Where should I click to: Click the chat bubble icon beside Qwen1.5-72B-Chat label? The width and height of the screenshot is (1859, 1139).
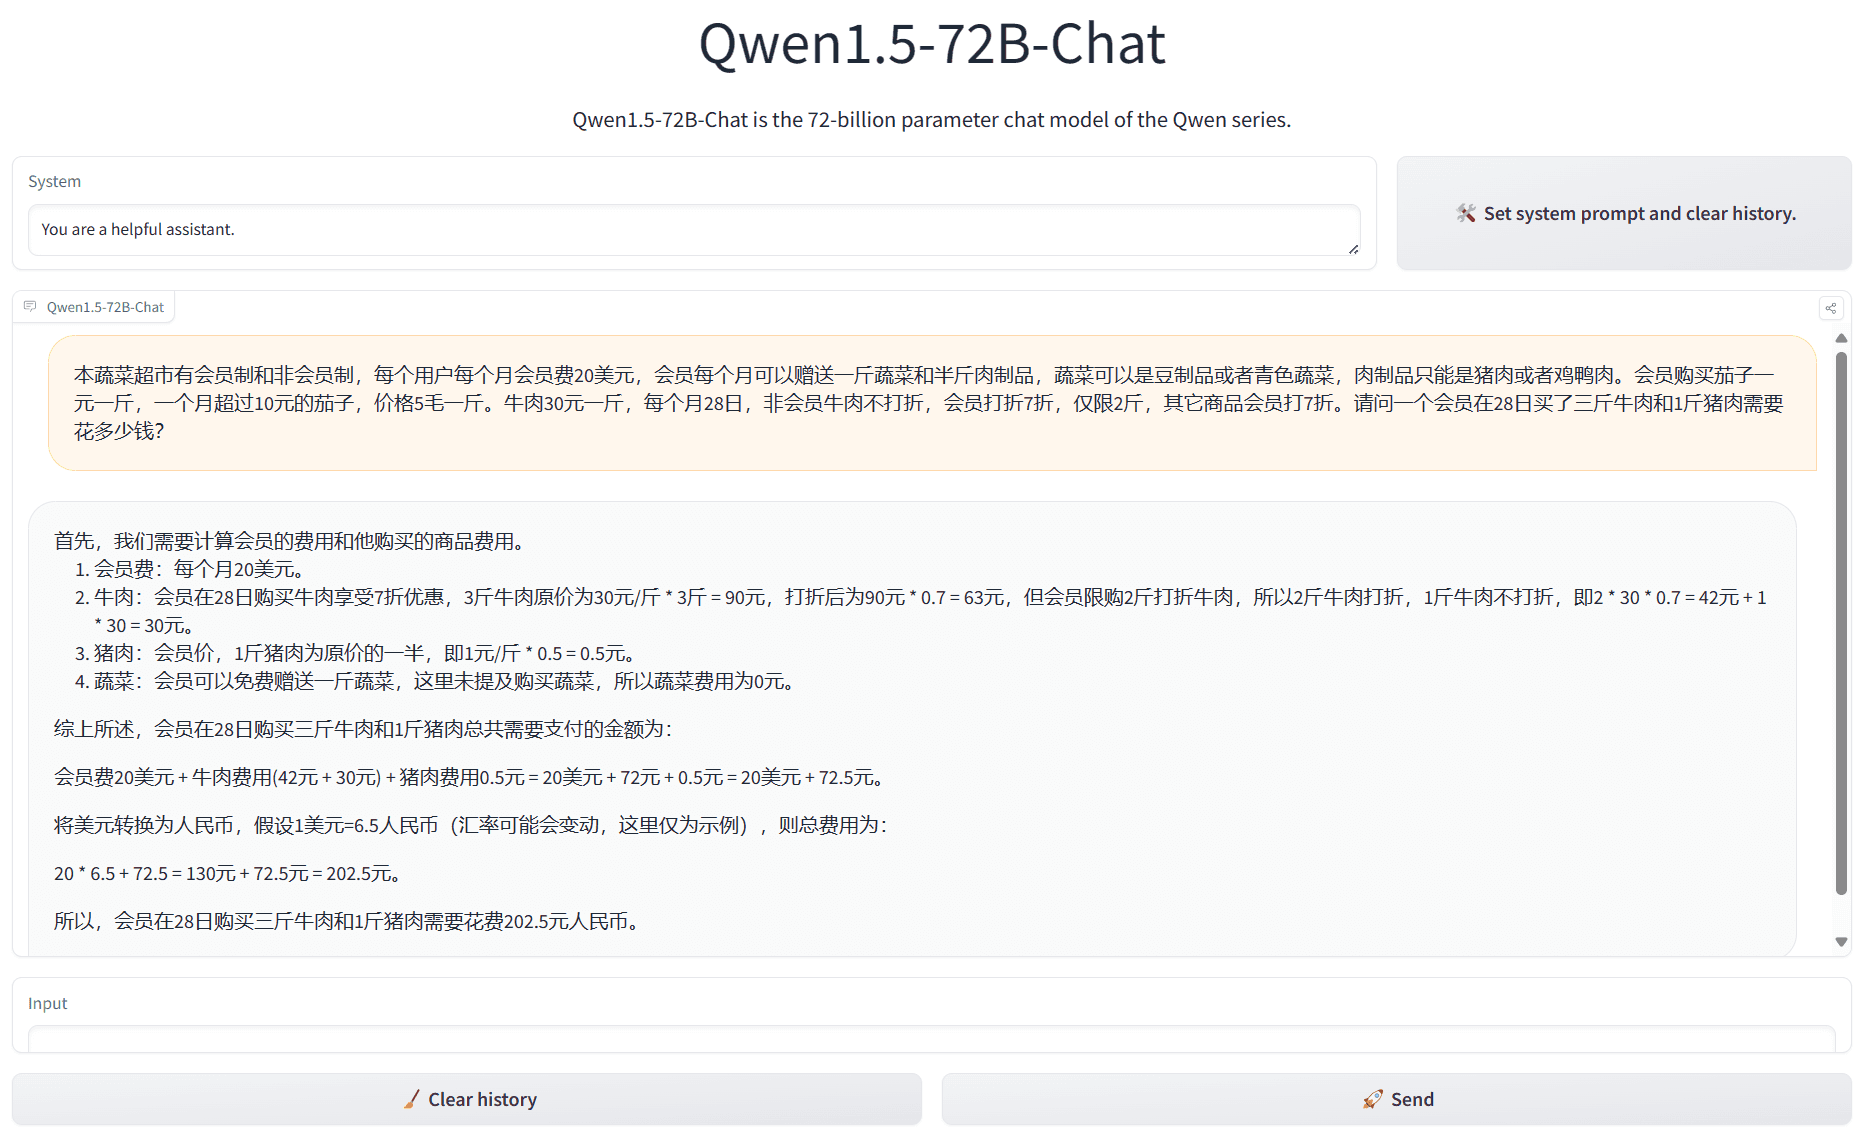tap(29, 306)
